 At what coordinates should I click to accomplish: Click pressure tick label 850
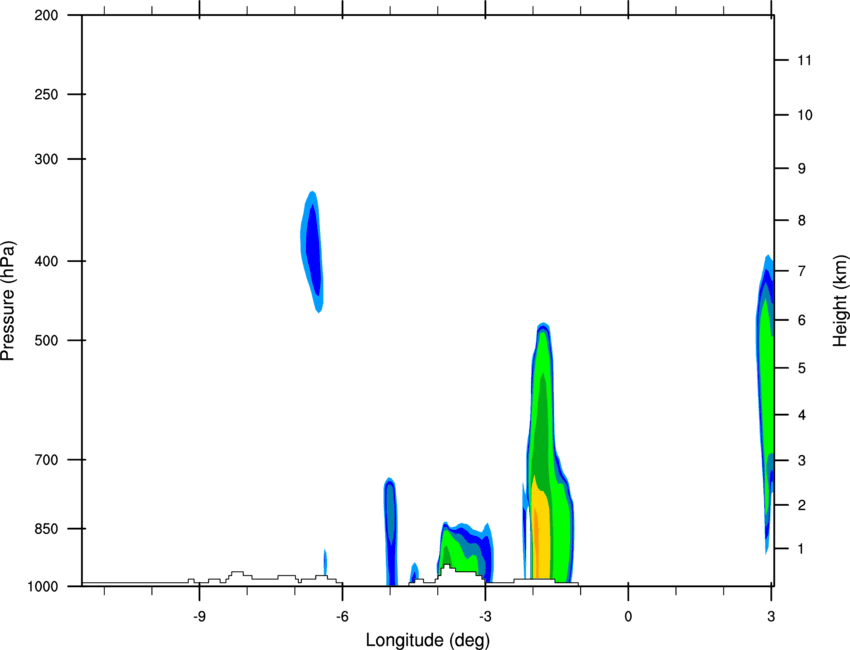tap(46, 529)
